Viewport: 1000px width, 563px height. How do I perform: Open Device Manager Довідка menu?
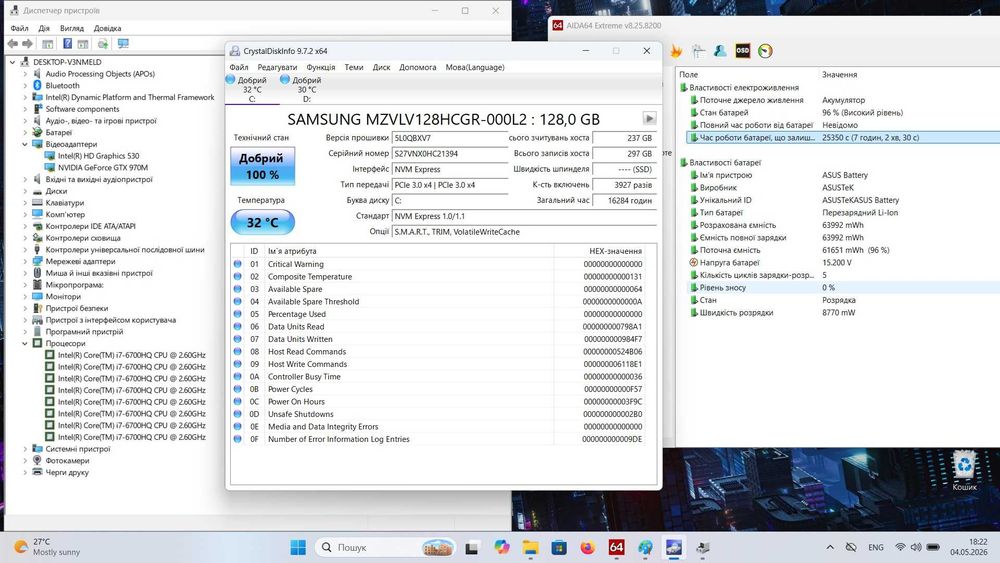click(x=107, y=28)
